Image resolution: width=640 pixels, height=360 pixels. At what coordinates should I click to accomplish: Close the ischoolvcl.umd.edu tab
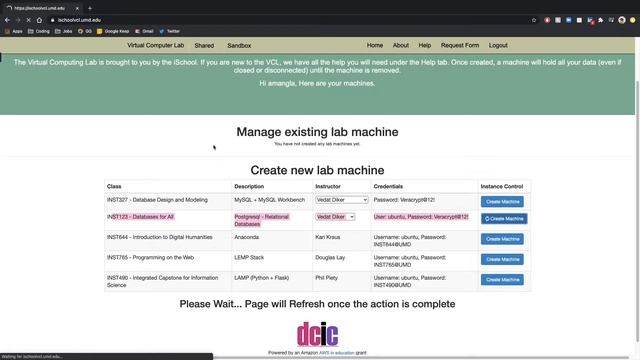point(77,8)
